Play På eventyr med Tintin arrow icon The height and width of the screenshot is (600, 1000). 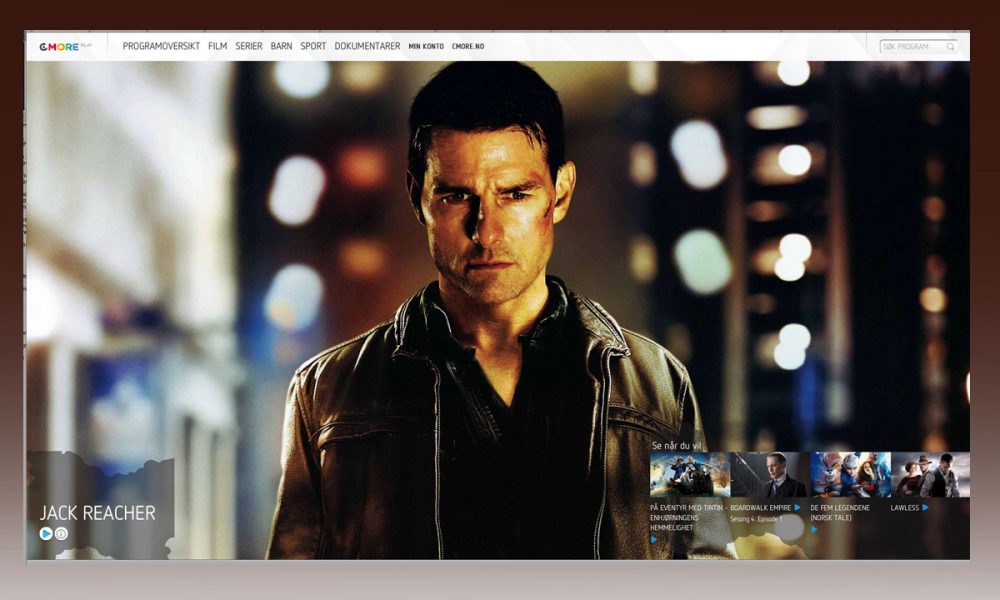coord(653,539)
